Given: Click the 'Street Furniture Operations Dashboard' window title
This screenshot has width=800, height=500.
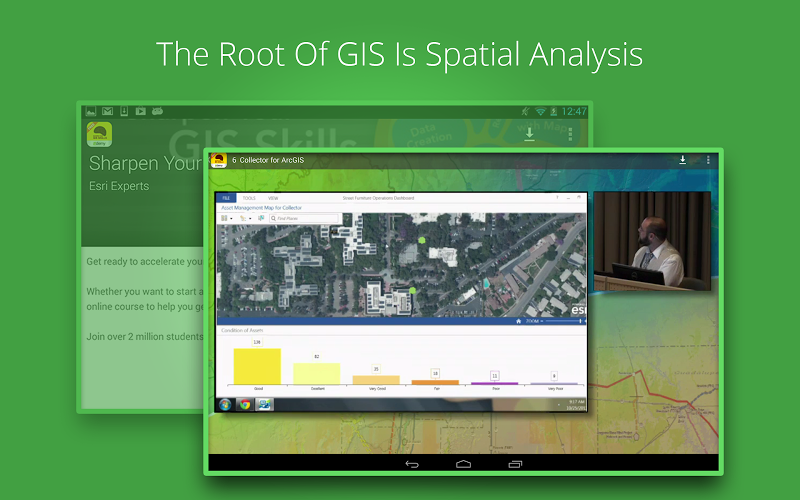Looking at the screenshot, I should click(378, 198).
